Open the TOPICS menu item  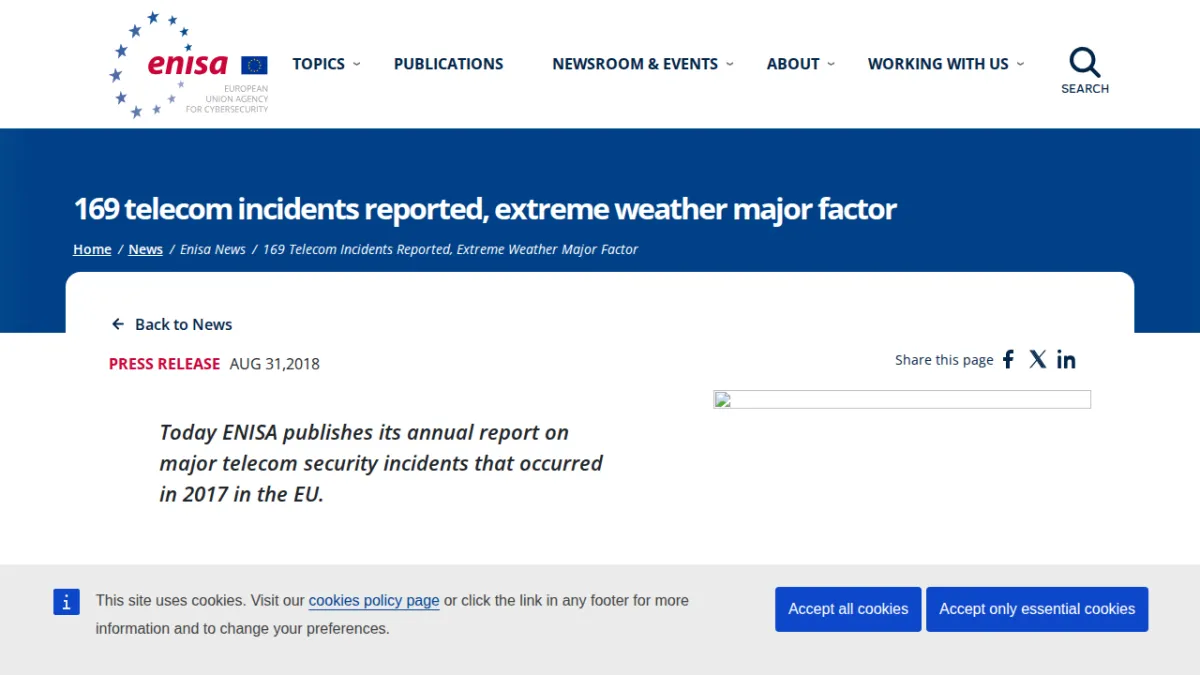pos(318,64)
